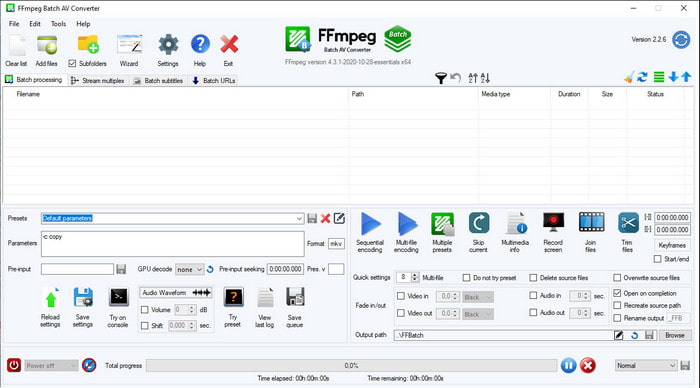The image size is (700, 388).
Task: Launch the Wizard tool
Action: click(129, 45)
